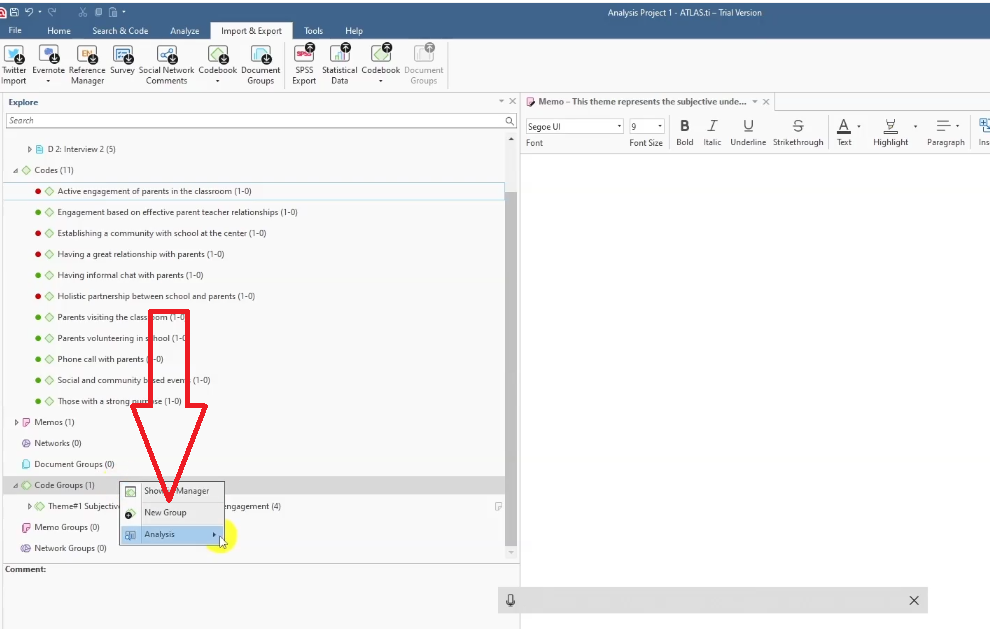The image size is (990, 629).
Task: Toggle Bold formatting in memo editor
Action: pos(685,126)
